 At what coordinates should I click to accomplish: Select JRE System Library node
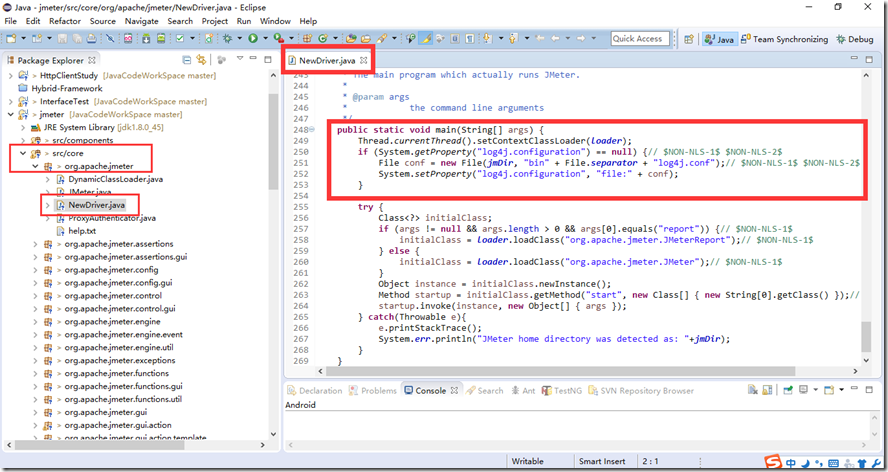[x=97, y=127]
